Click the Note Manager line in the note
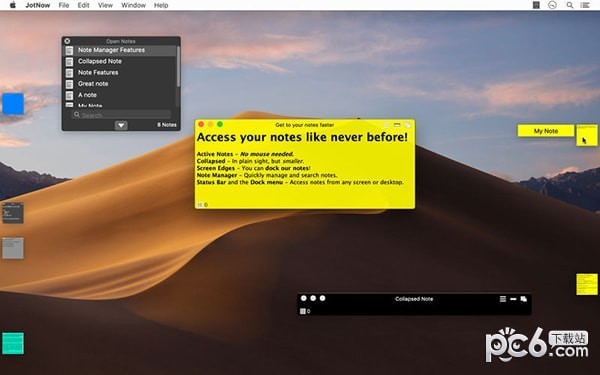This screenshot has height=375, width=600. pyautogui.click(x=267, y=175)
